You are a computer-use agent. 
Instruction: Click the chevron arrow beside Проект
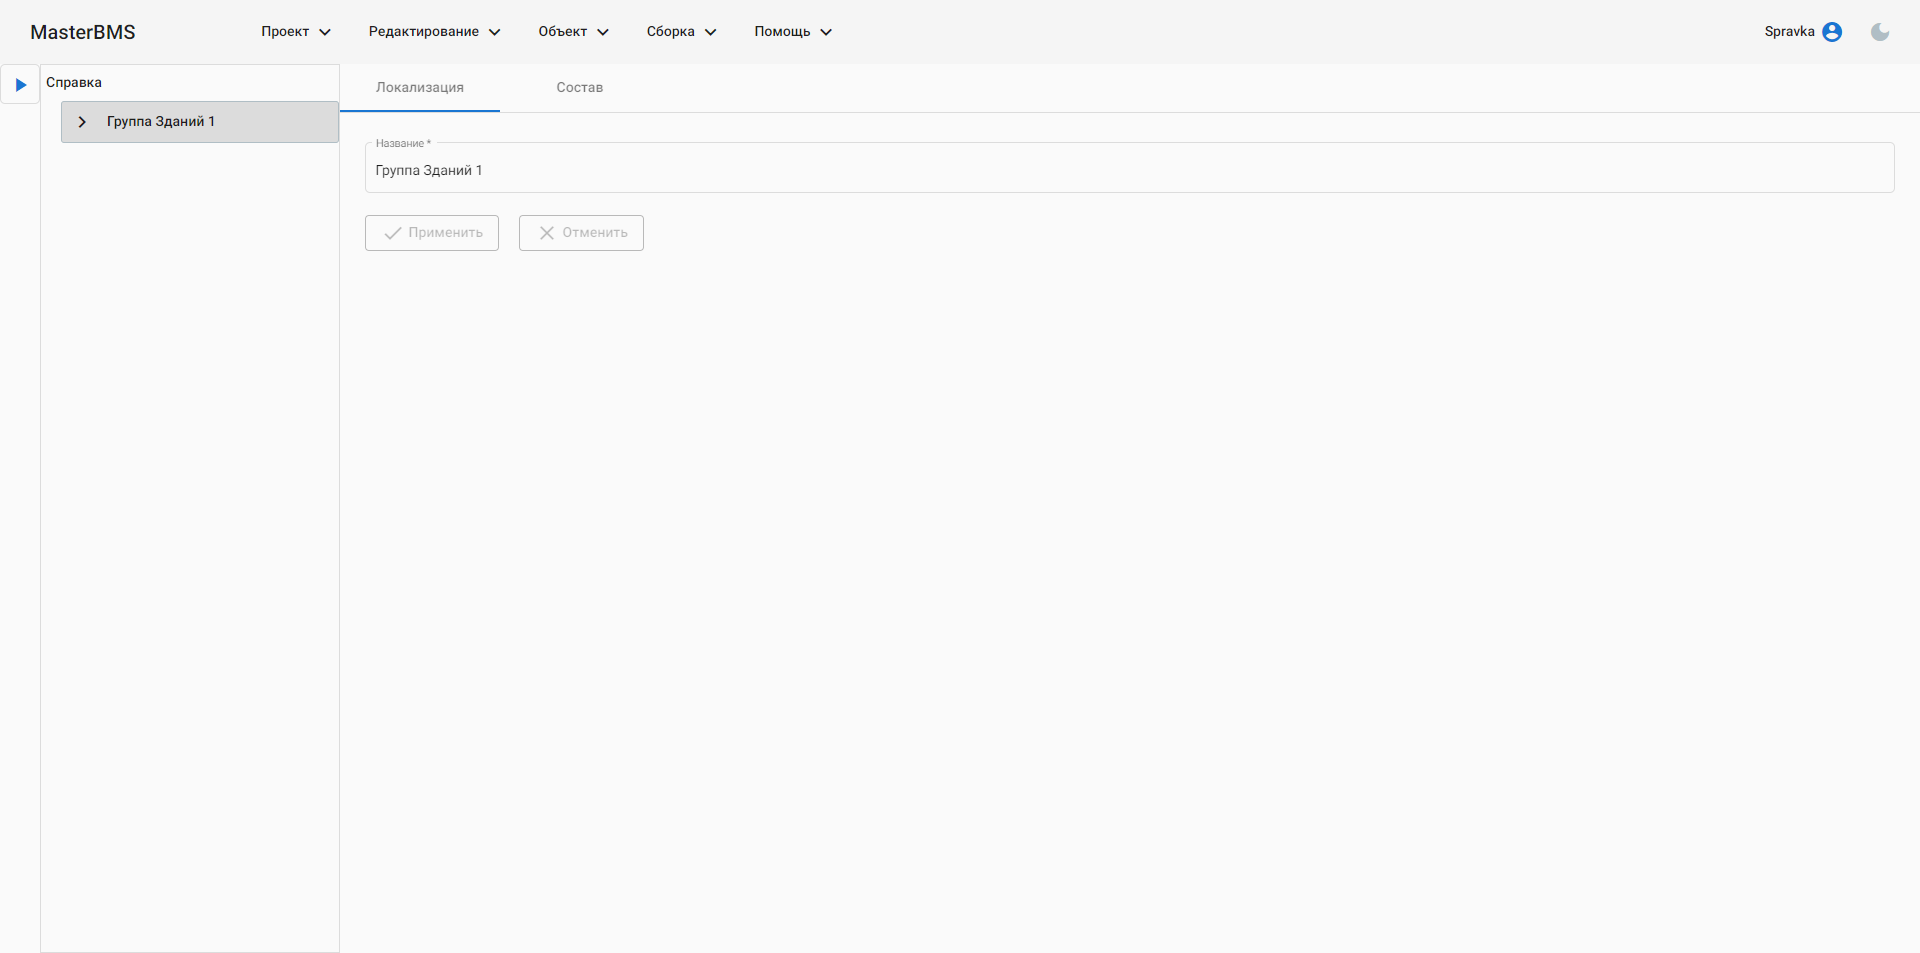pos(325,32)
